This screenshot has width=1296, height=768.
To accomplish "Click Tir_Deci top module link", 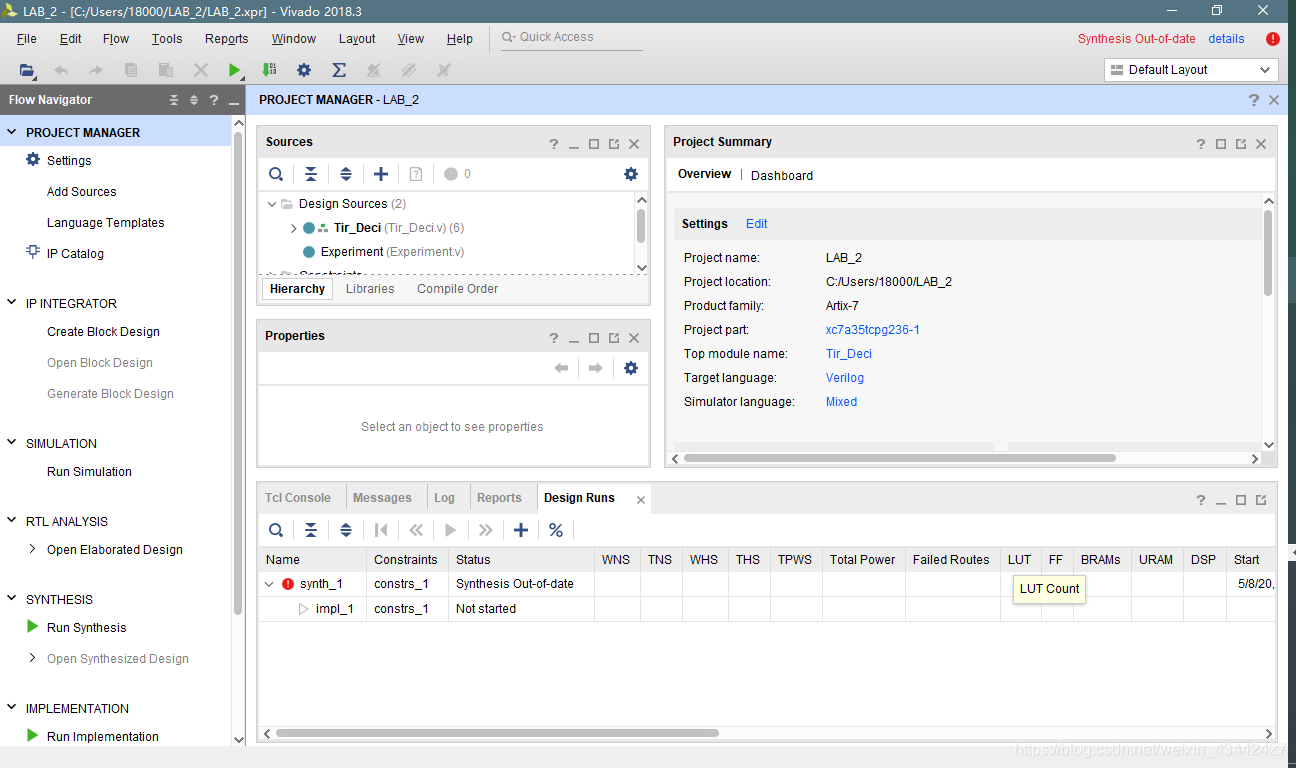I will pyautogui.click(x=849, y=354).
